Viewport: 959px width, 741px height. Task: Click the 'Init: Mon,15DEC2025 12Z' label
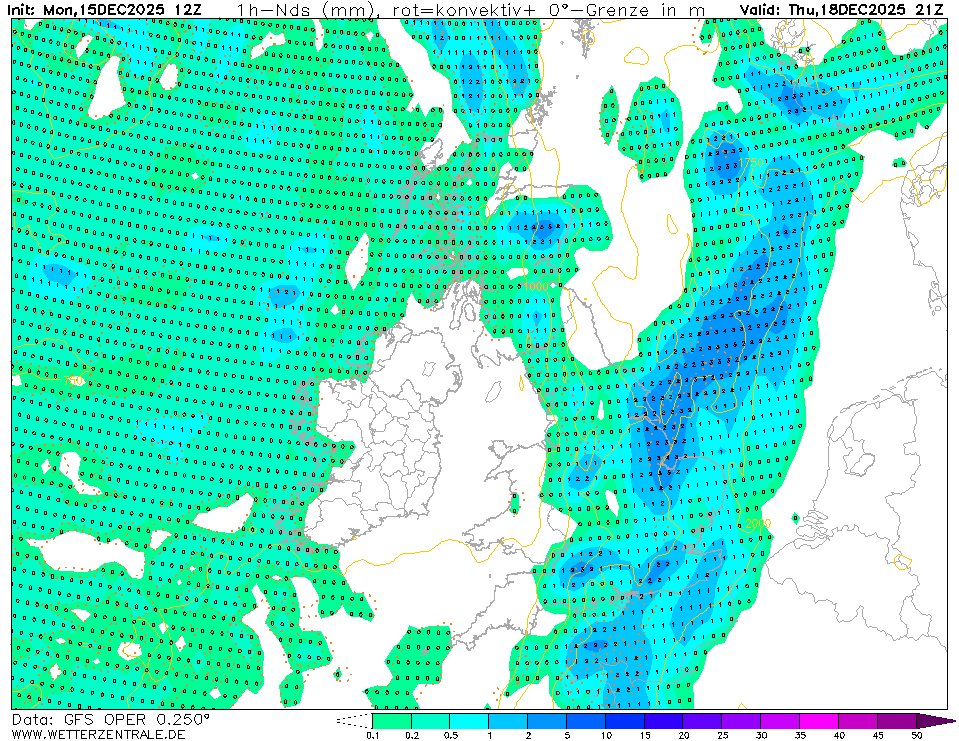(103, 10)
